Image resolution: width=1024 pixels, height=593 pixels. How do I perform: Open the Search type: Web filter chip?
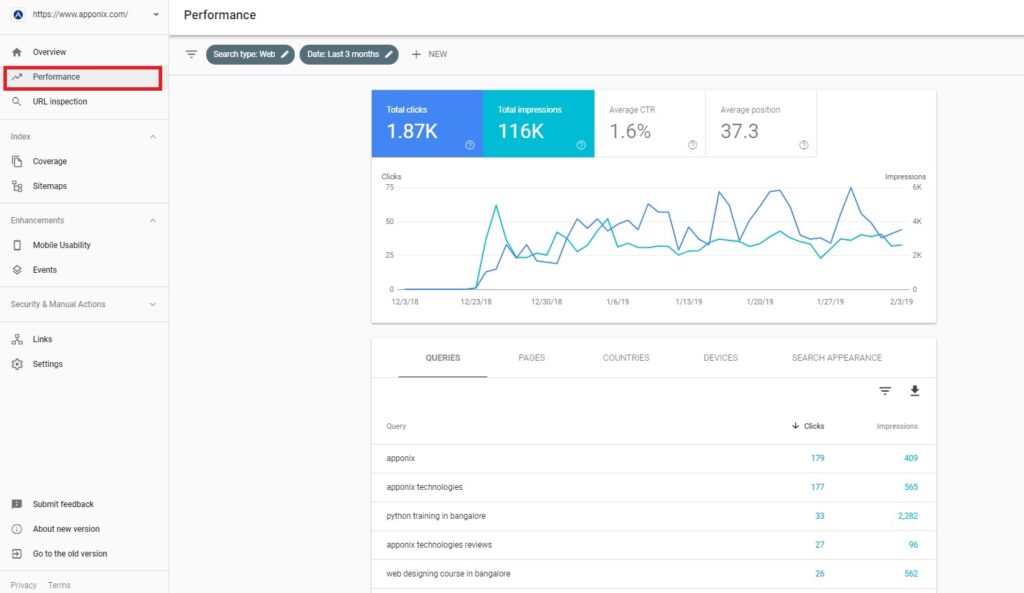[x=250, y=54]
